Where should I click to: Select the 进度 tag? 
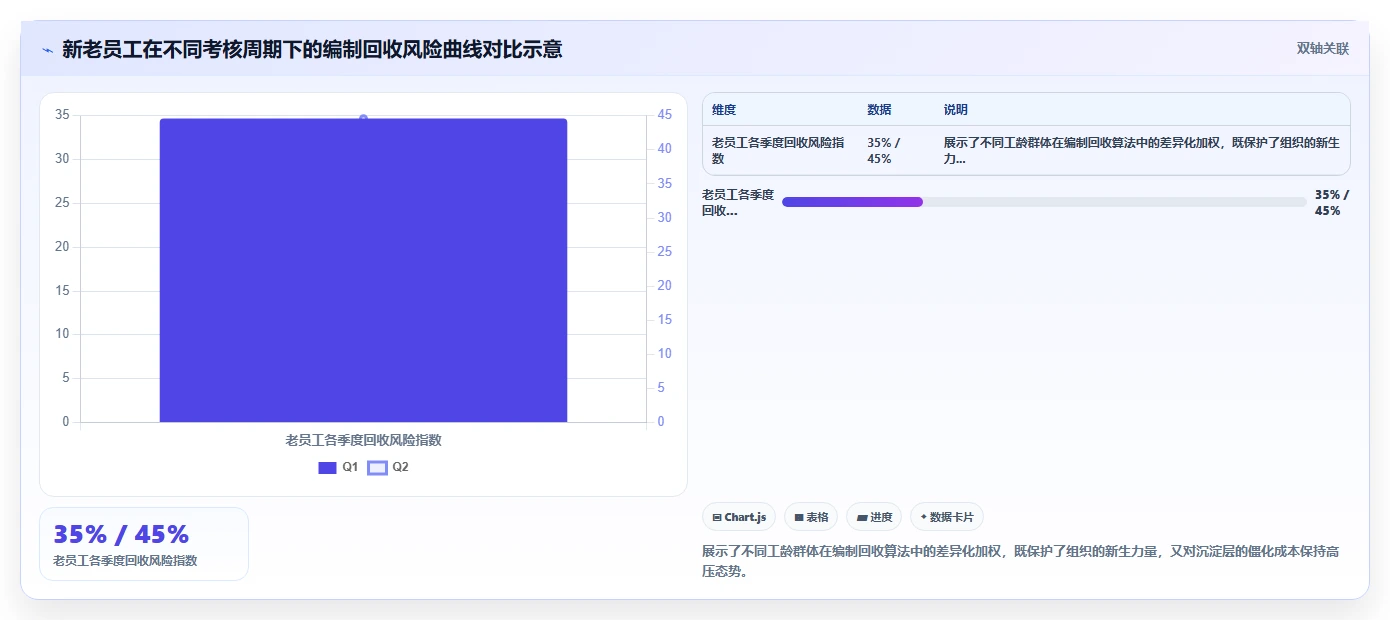[x=874, y=517]
